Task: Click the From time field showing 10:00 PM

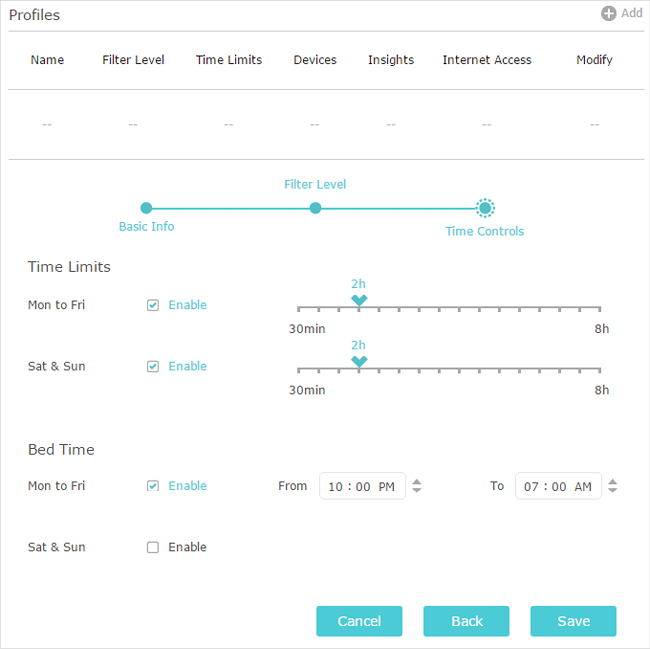Action: pyautogui.click(x=362, y=487)
